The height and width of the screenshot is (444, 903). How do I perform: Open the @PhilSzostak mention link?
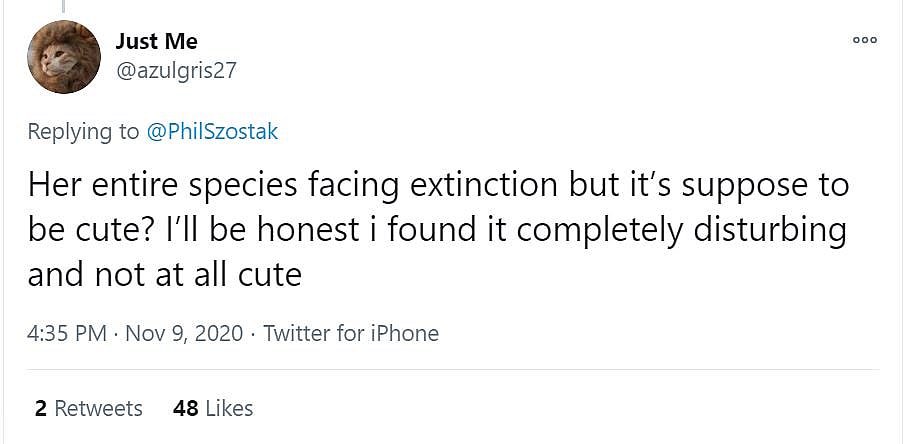click(x=212, y=131)
